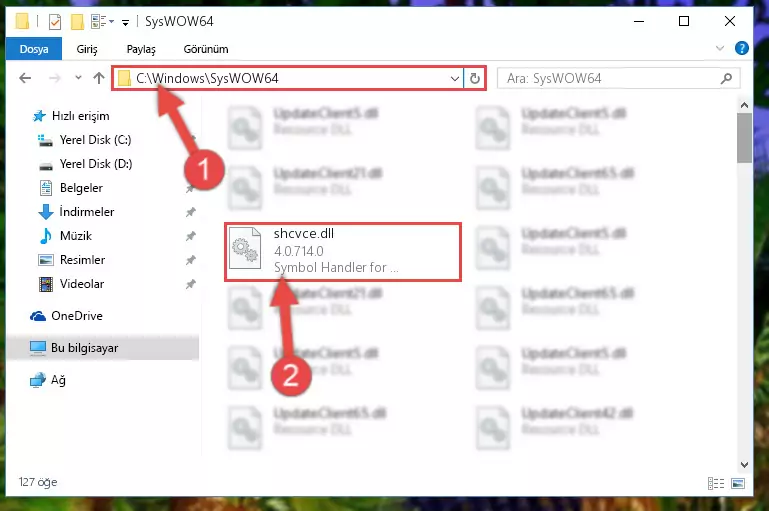The height and width of the screenshot is (511, 769).
Task: Click the Bu bilgisayar monitor icon
Action: [38, 348]
